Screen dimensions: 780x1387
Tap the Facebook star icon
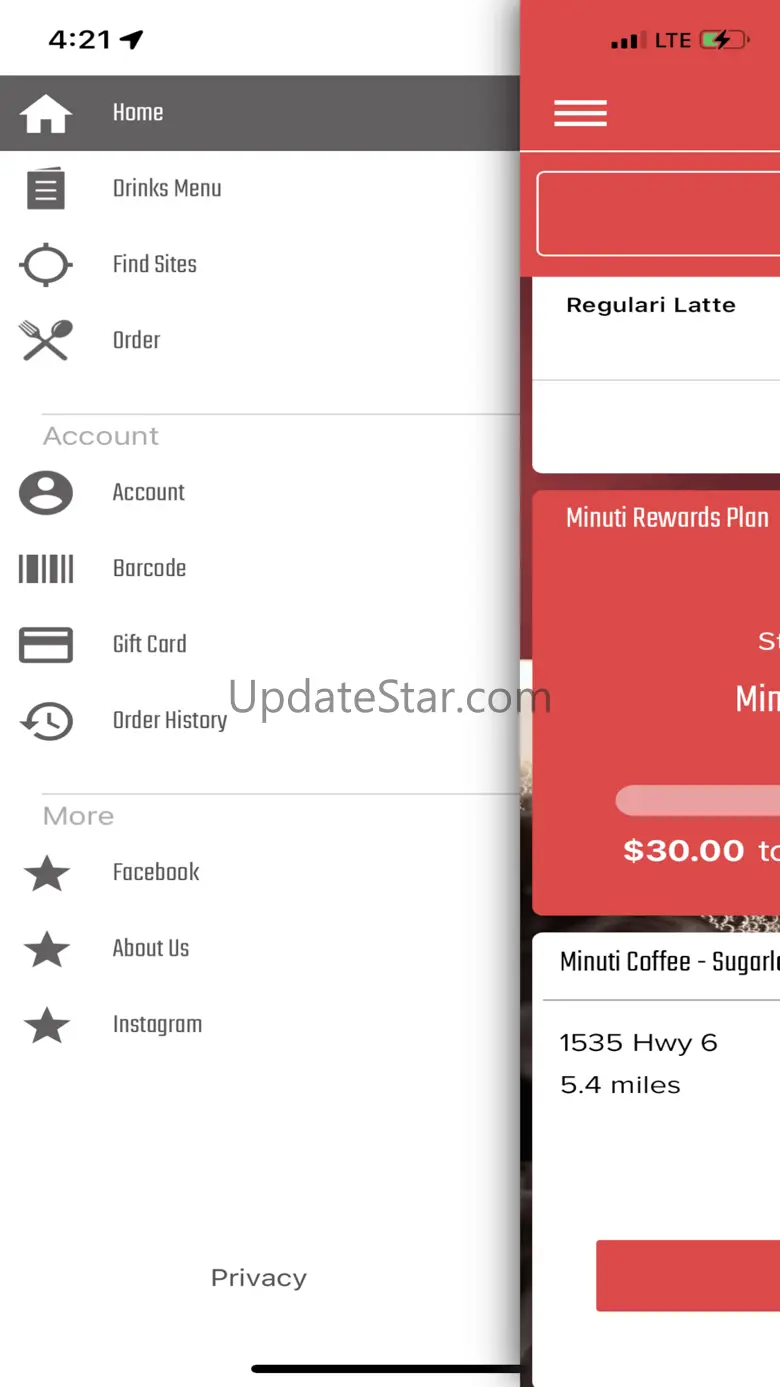point(47,873)
